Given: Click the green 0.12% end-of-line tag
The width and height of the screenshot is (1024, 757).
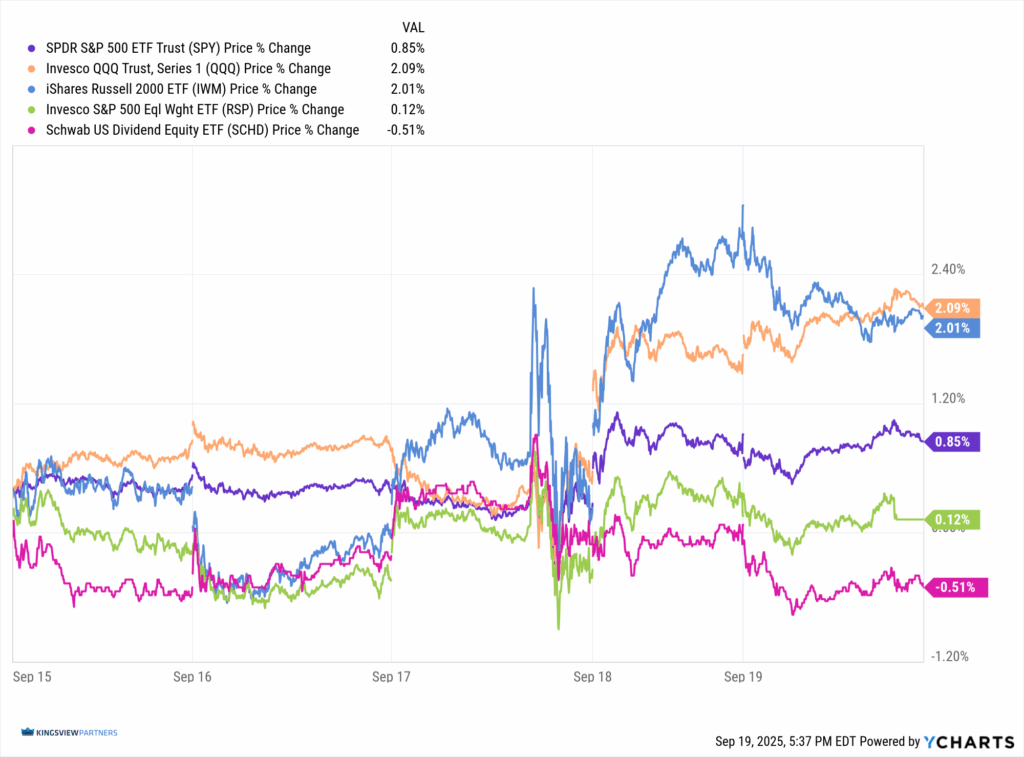Looking at the screenshot, I should coord(955,519).
